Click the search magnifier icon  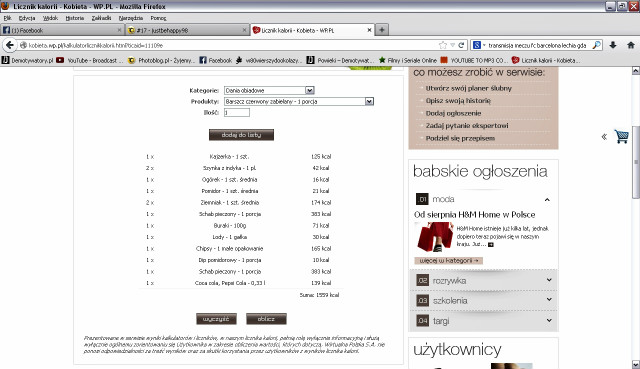(x=597, y=45)
